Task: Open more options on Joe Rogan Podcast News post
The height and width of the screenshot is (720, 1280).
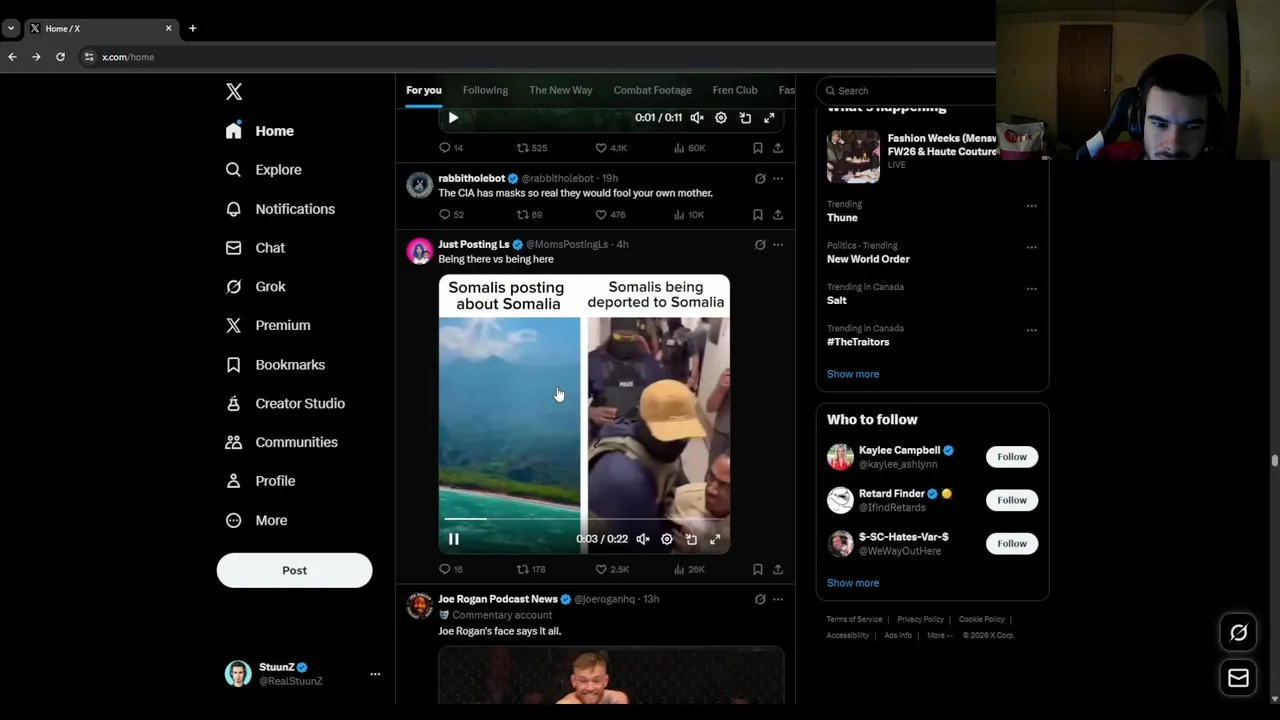Action: coord(778,599)
